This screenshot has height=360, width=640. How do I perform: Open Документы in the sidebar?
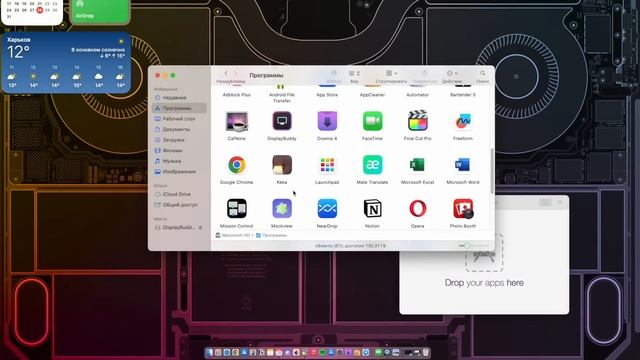coord(179,129)
